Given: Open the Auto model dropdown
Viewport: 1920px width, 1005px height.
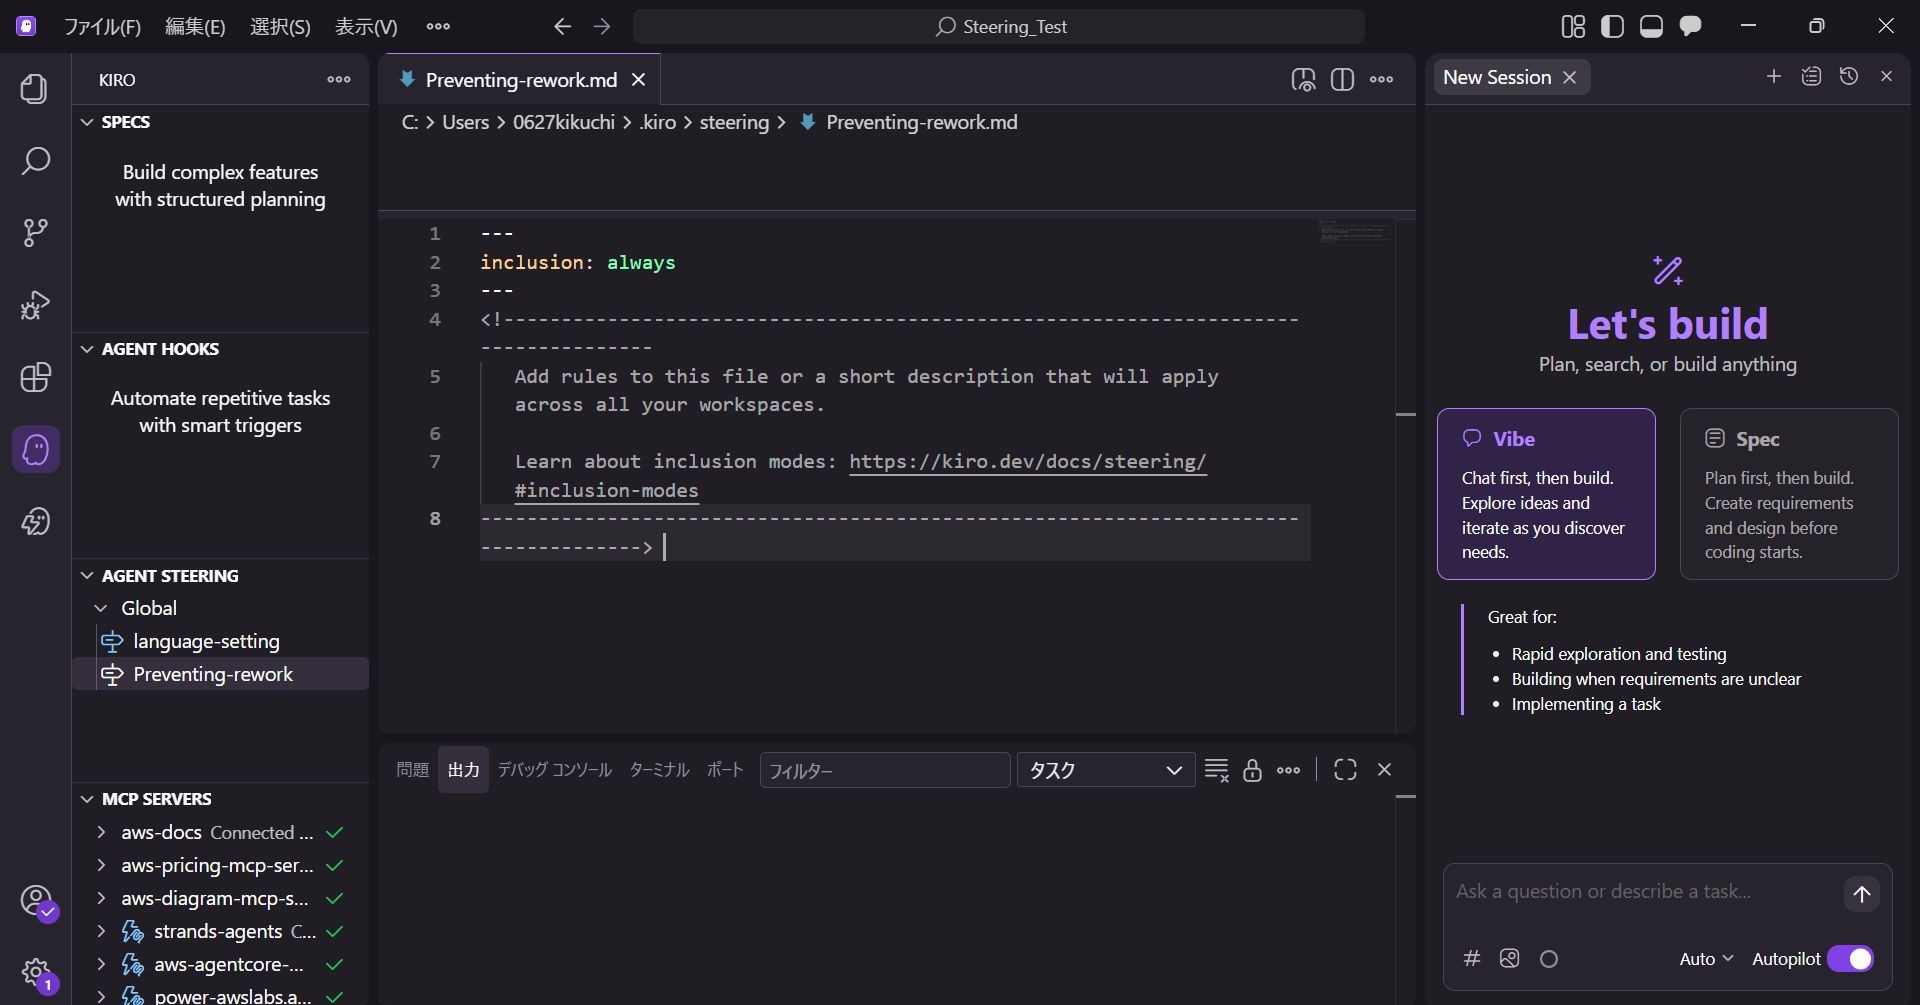Looking at the screenshot, I should pyautogui.click(x=1705, y=959).
